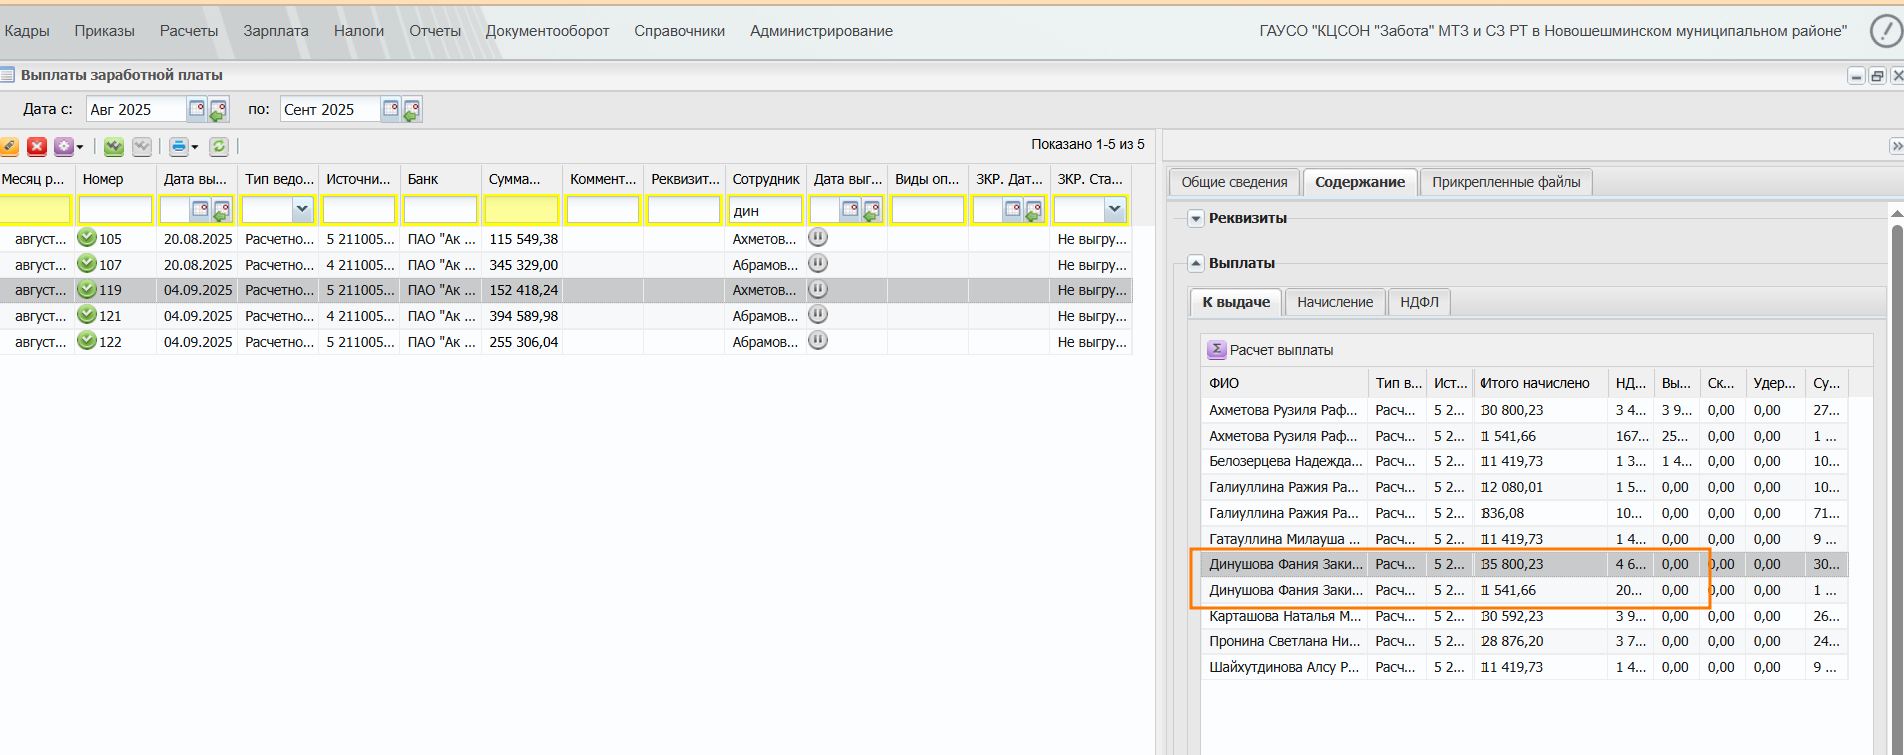
Task: Select 'Карташова Наталья М...' row
Action: click(x=1524, y=616)
